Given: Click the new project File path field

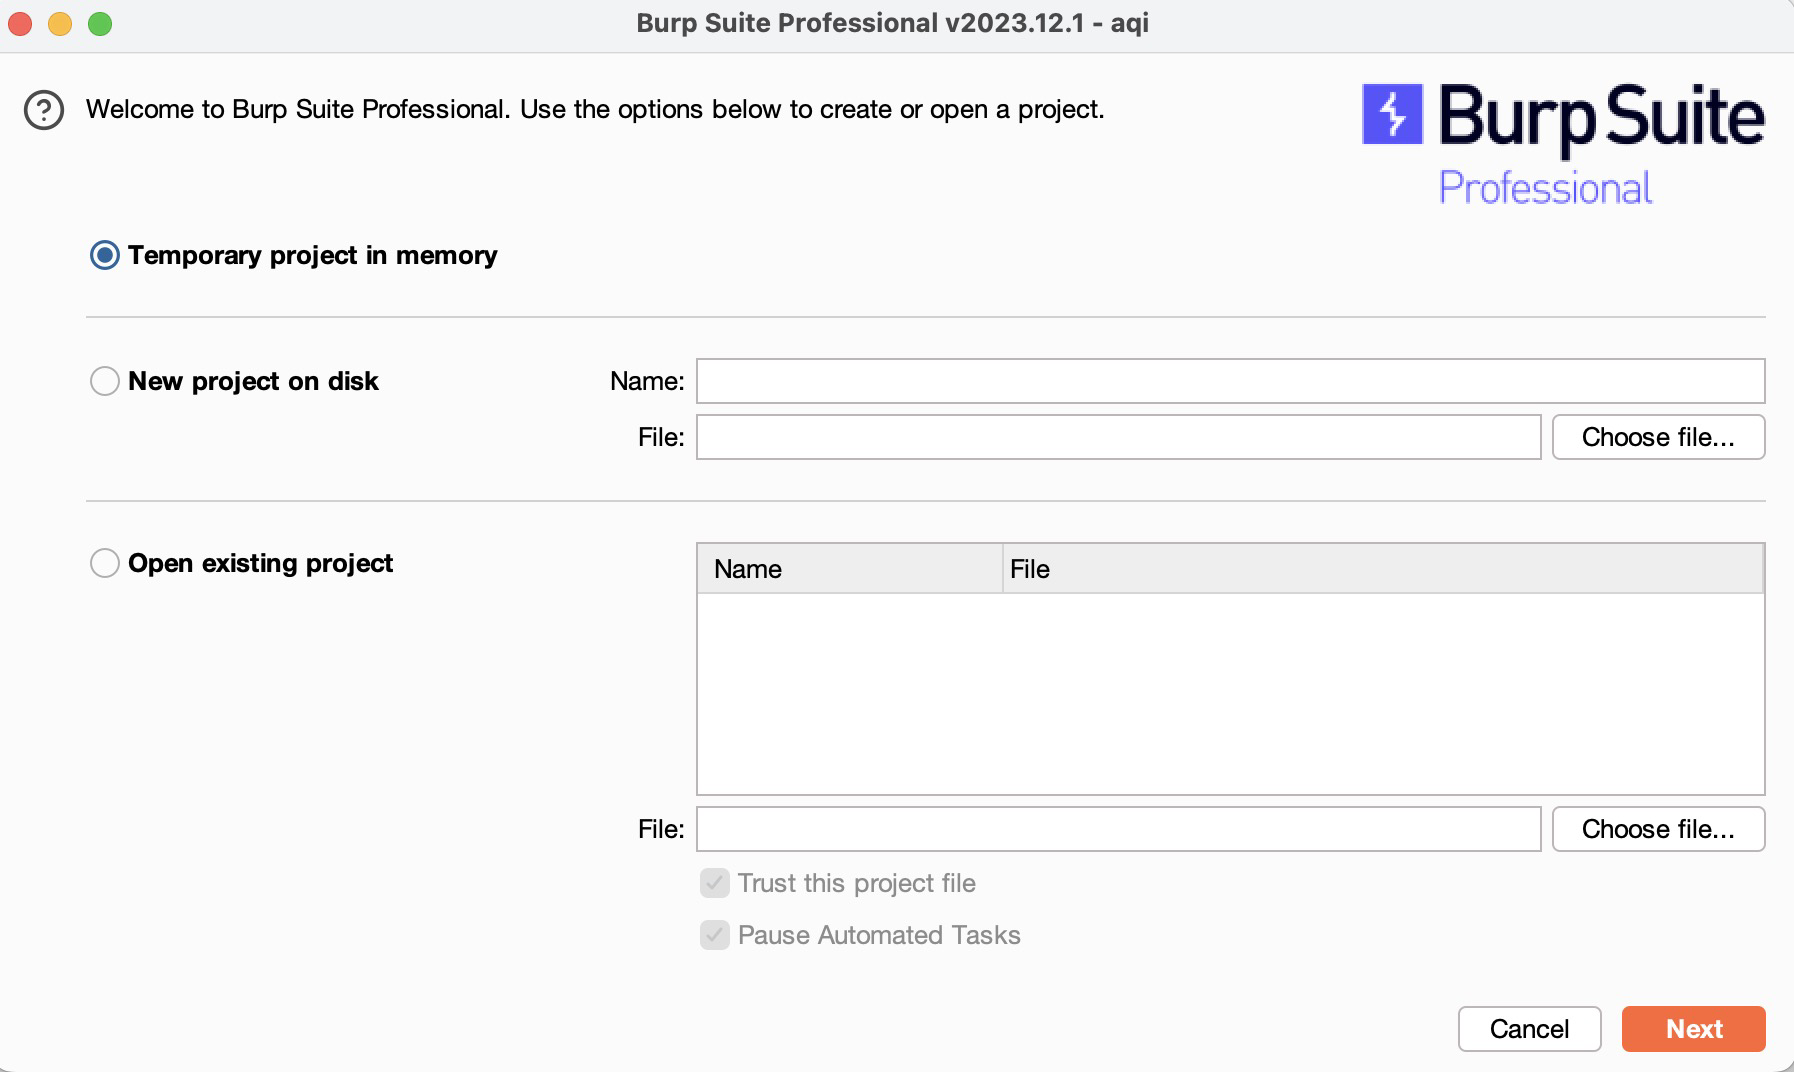Looking at the screenshot, I should 1118,437.
